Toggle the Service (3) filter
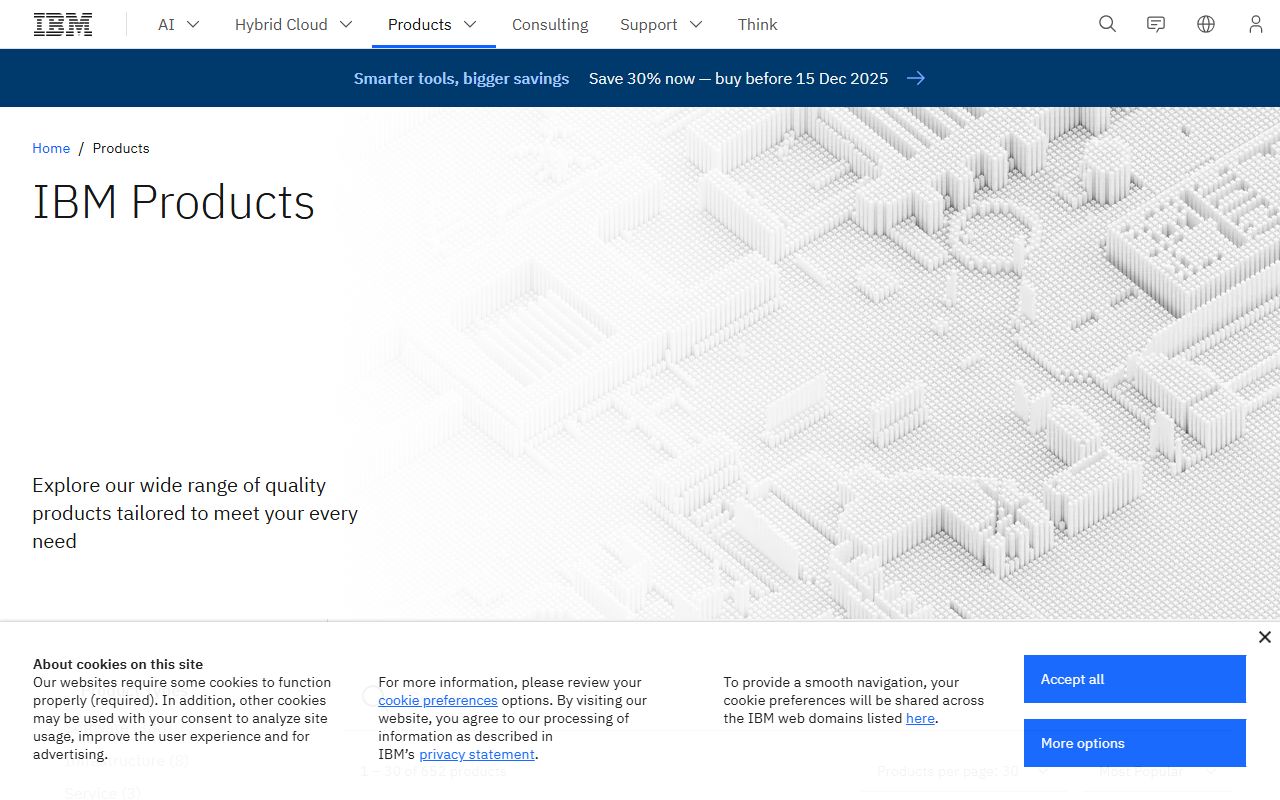Image resolution: width=1280 pixels, height=800 pixels. [102, 792]
